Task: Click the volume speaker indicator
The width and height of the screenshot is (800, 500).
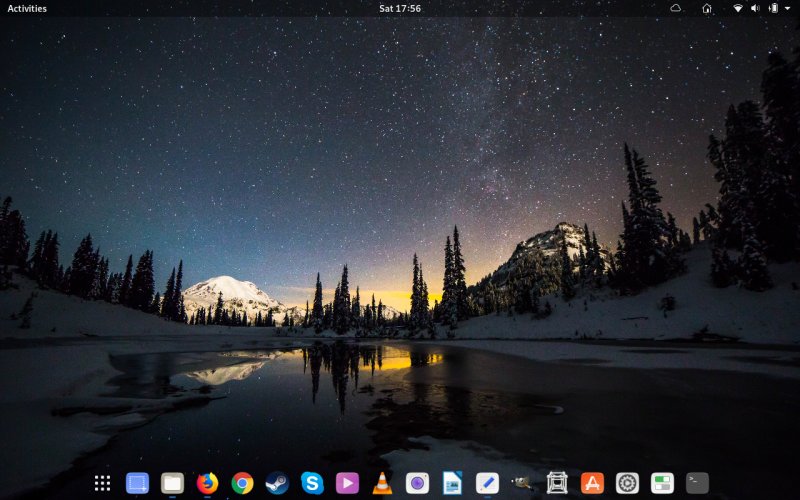Action: tap(755, 8)
